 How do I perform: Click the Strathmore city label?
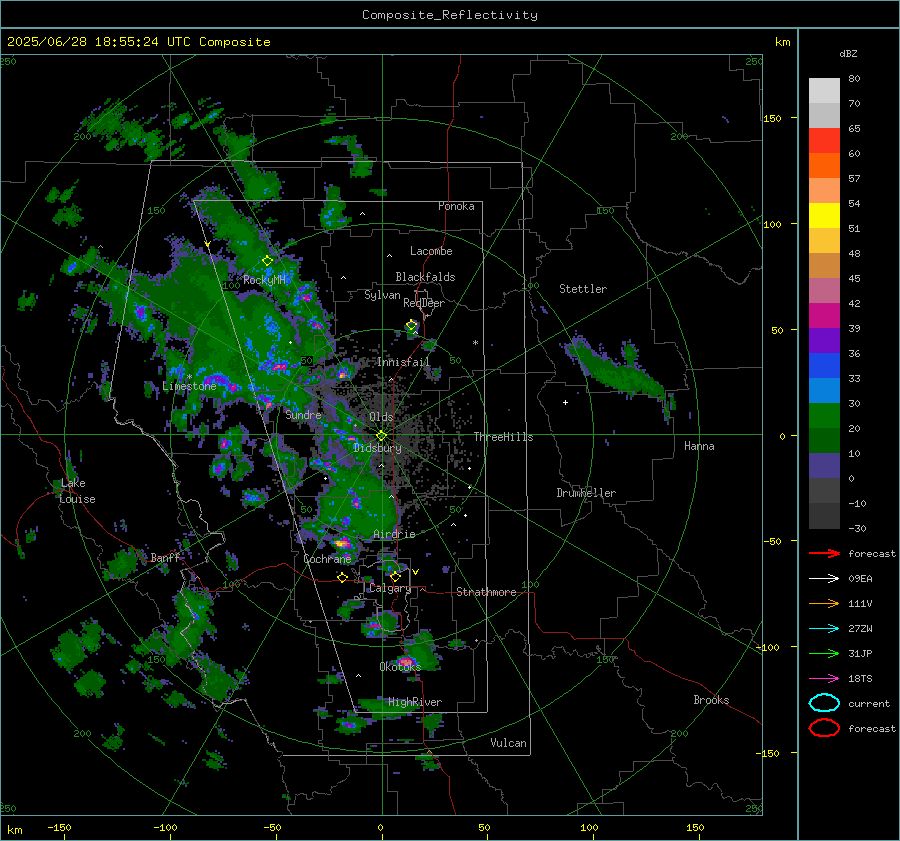tap(486, 592)
